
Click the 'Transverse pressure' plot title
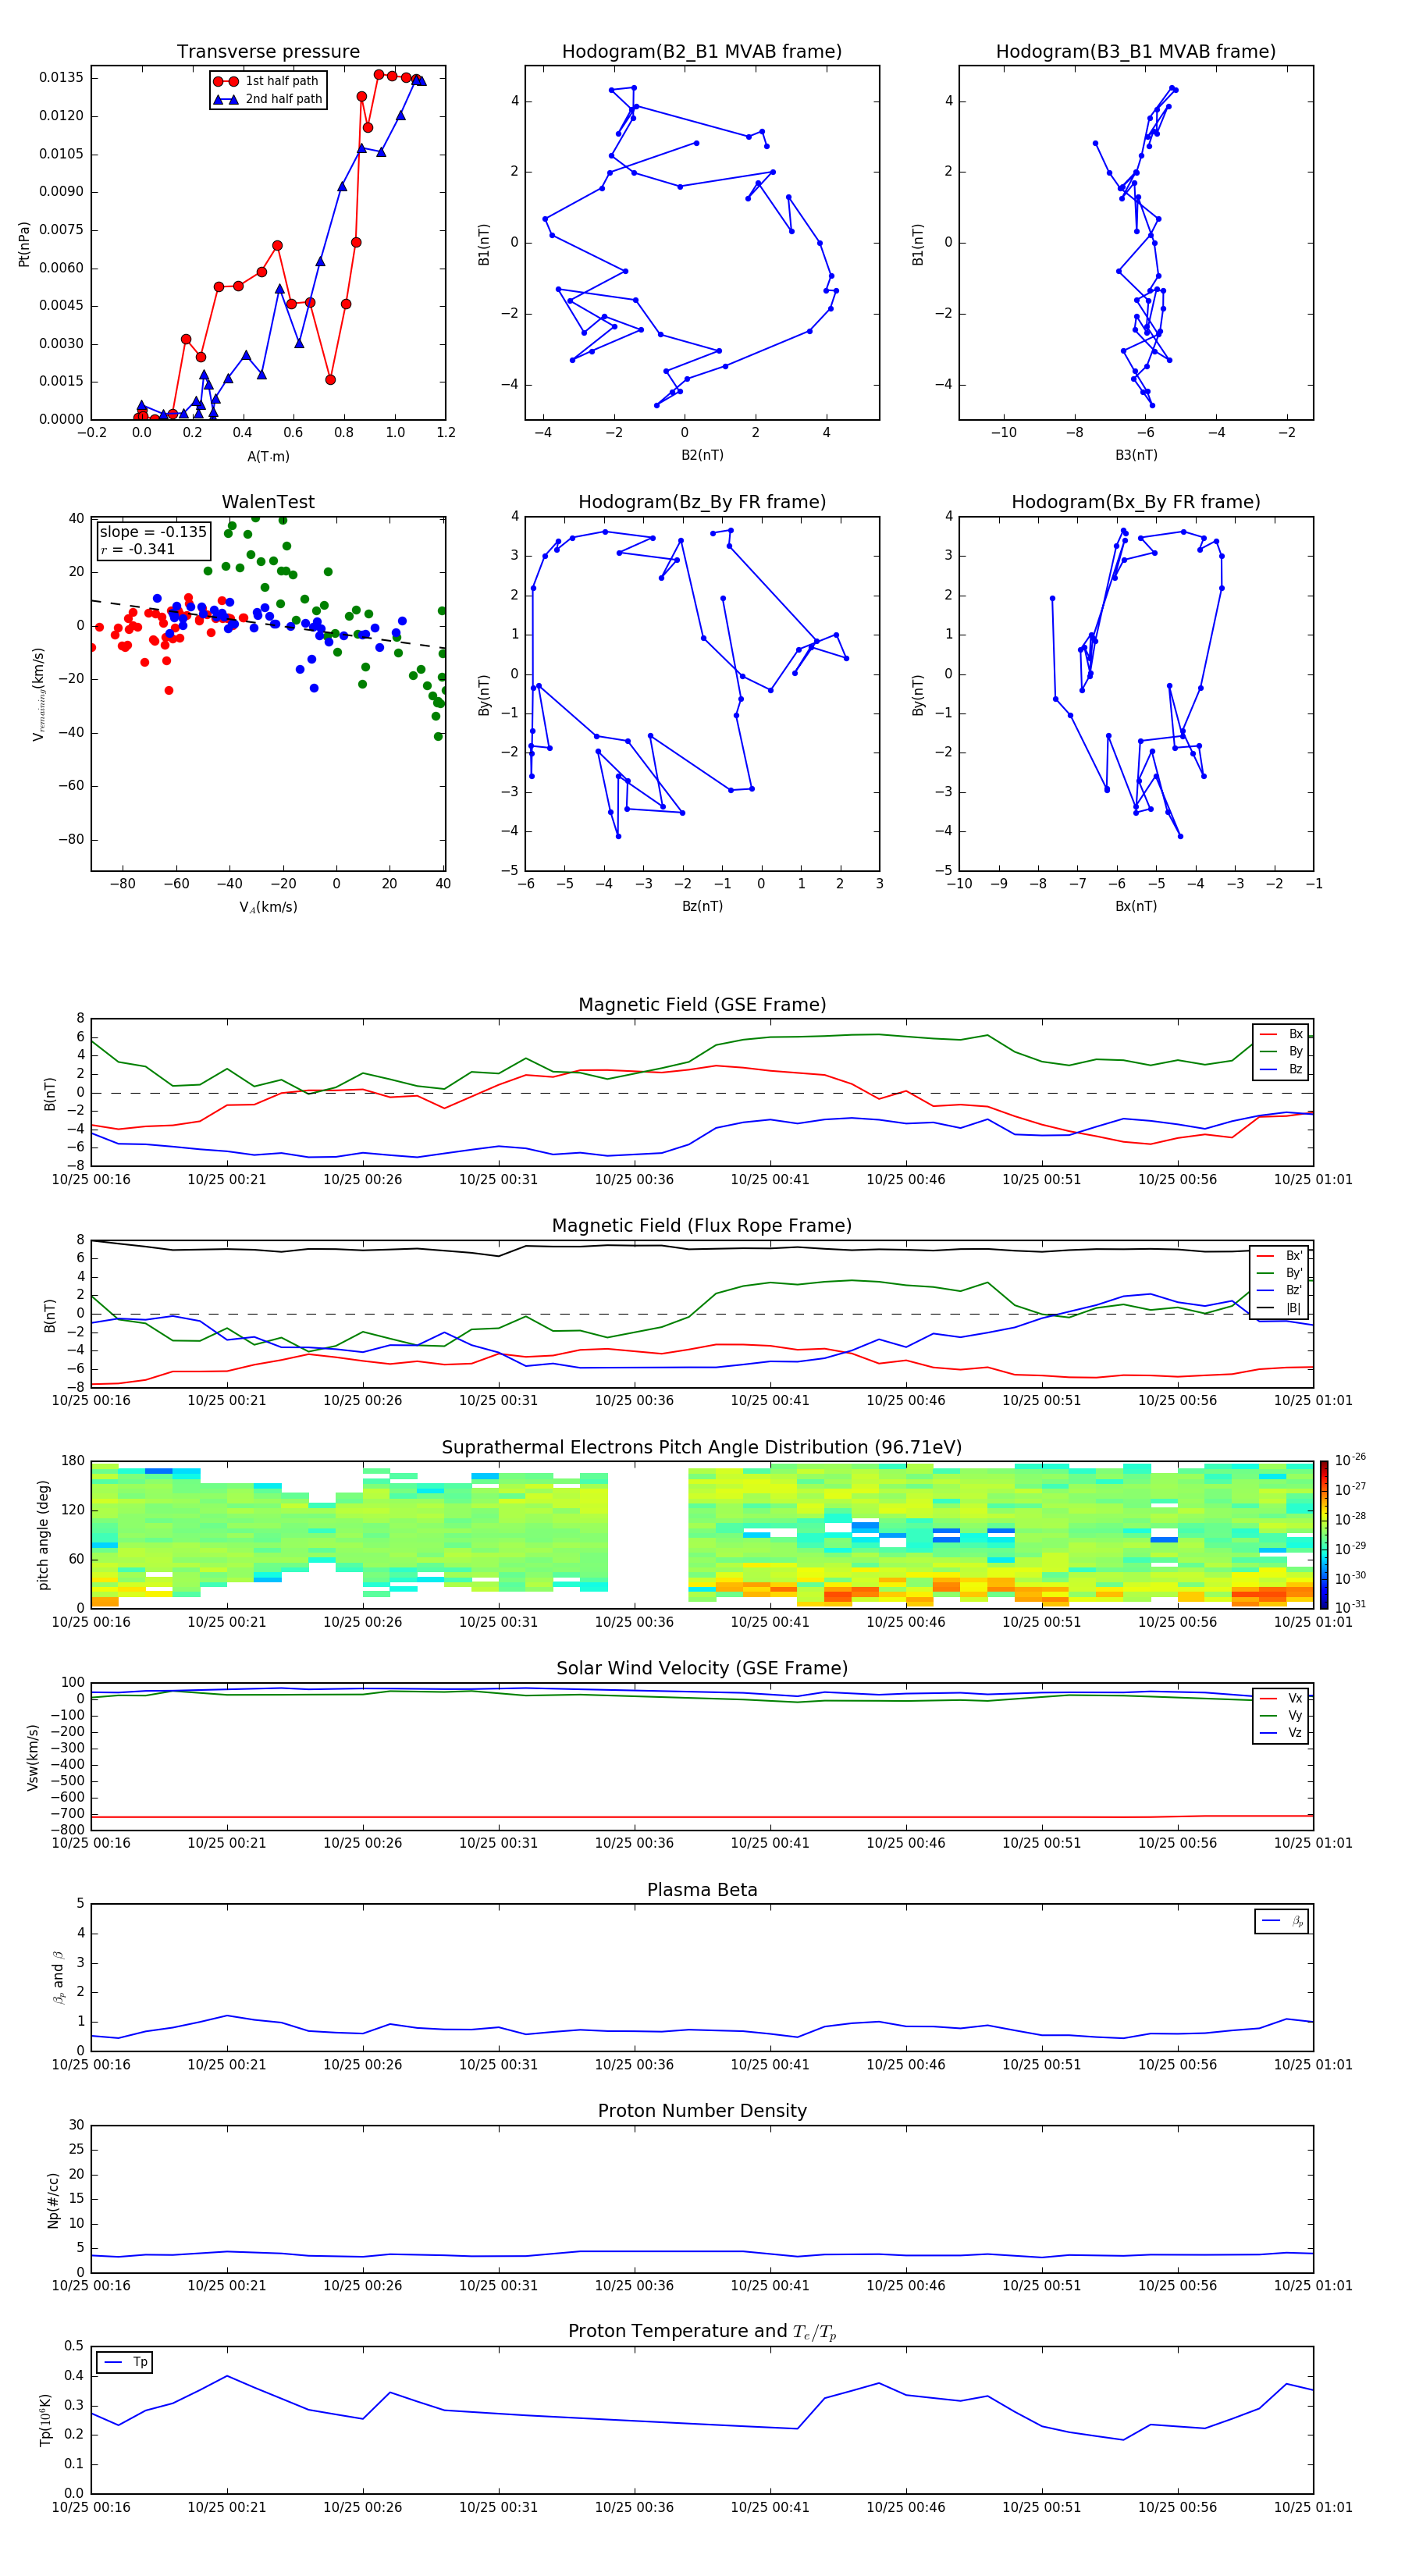tap(268, 52)
